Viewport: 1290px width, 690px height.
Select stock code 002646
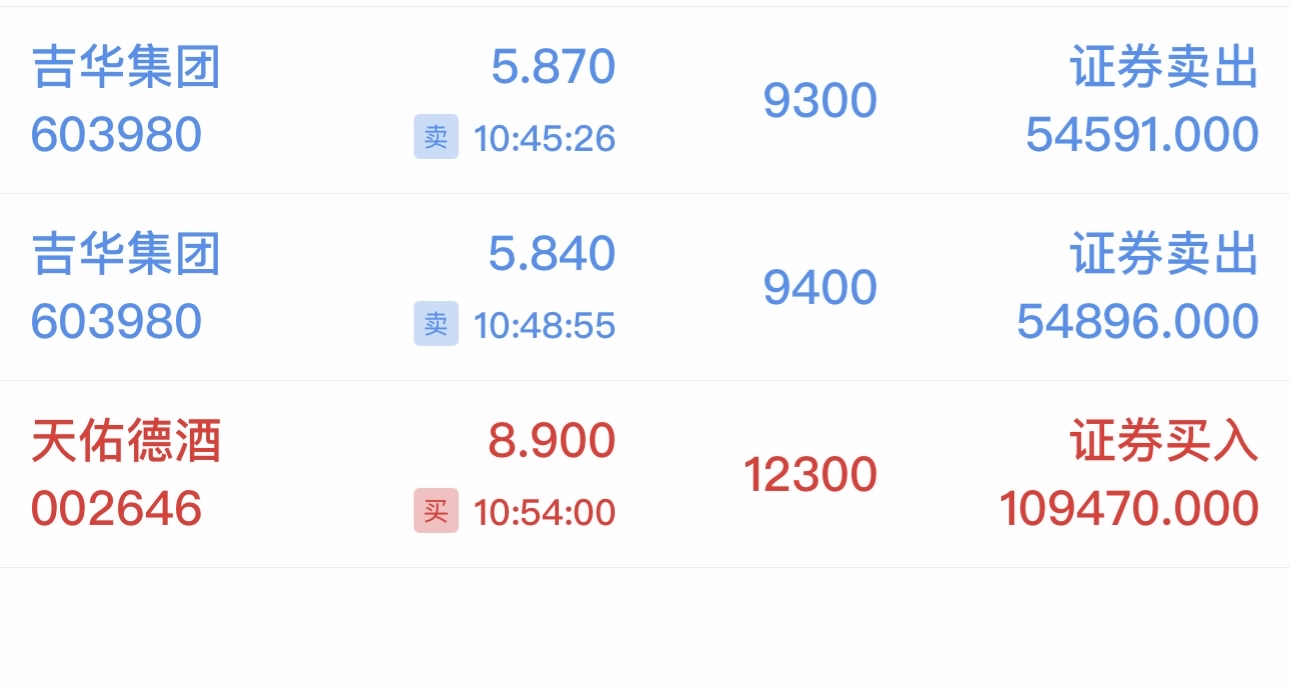[x=117, y=509]
